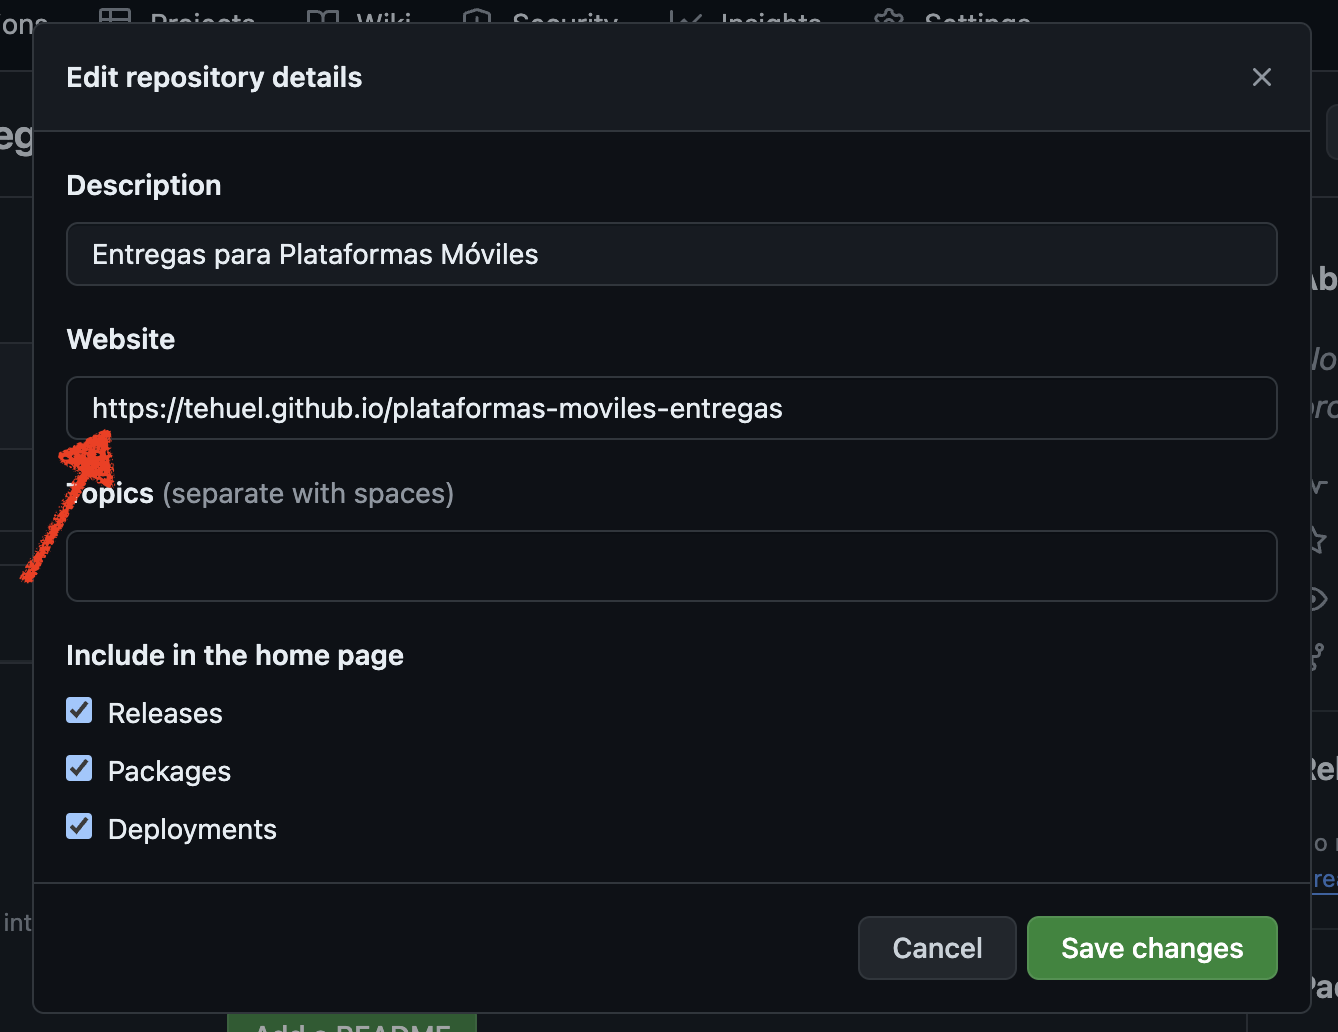Image resolution: width=1338 pixels, height=1032 pixels.
Task: Click into the Website URL field
Action: (672, 408)
